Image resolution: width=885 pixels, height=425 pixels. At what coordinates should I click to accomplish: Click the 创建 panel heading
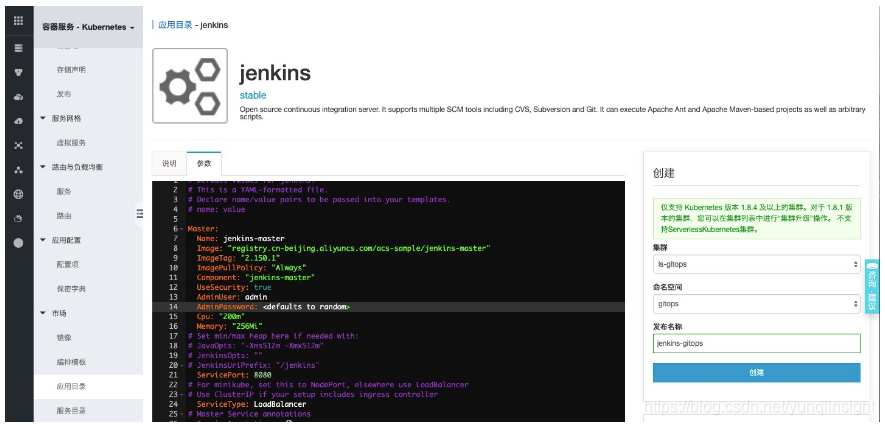pos(664,173)
